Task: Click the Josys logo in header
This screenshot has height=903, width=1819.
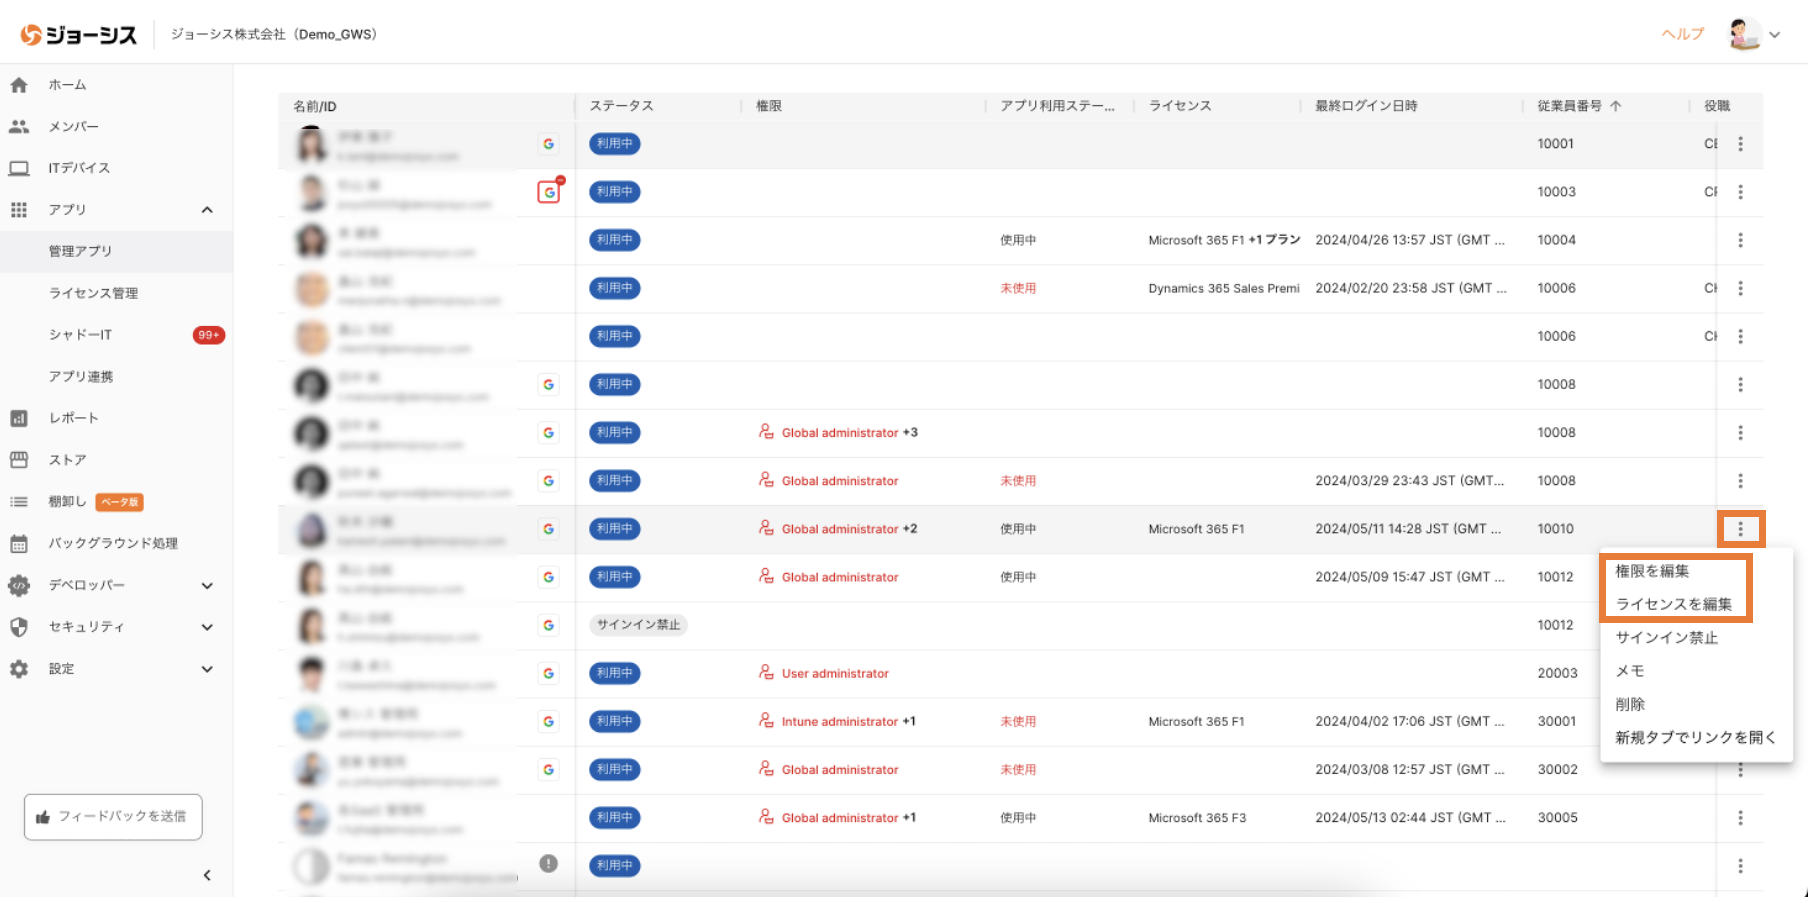Action: tap(79, 35)
